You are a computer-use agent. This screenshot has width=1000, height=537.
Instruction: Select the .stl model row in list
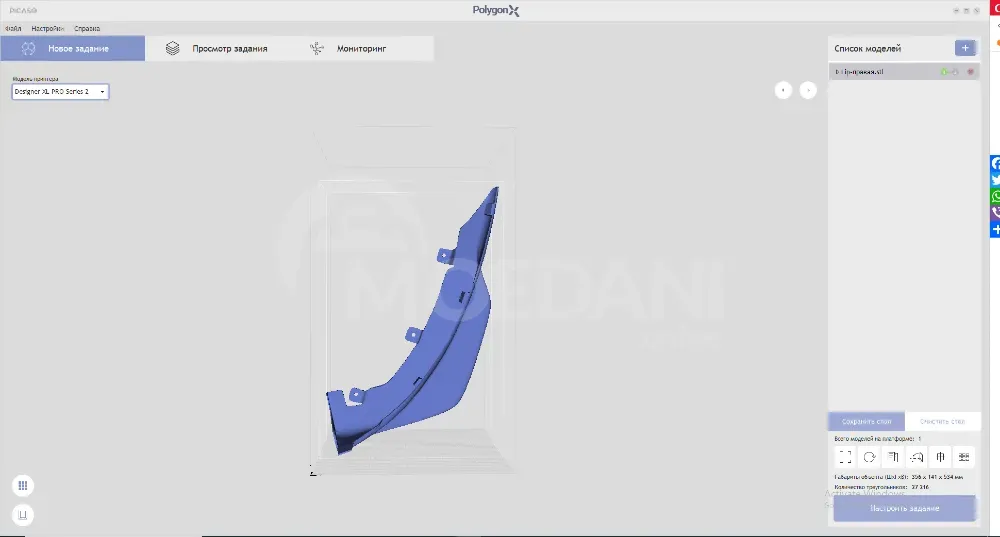click(904, 71)
